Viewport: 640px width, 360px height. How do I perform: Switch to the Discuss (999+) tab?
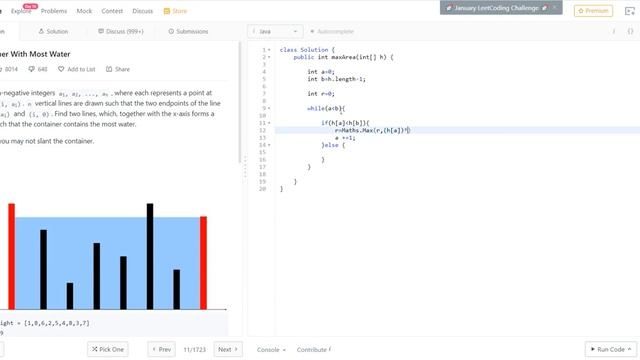click(121, 31)
